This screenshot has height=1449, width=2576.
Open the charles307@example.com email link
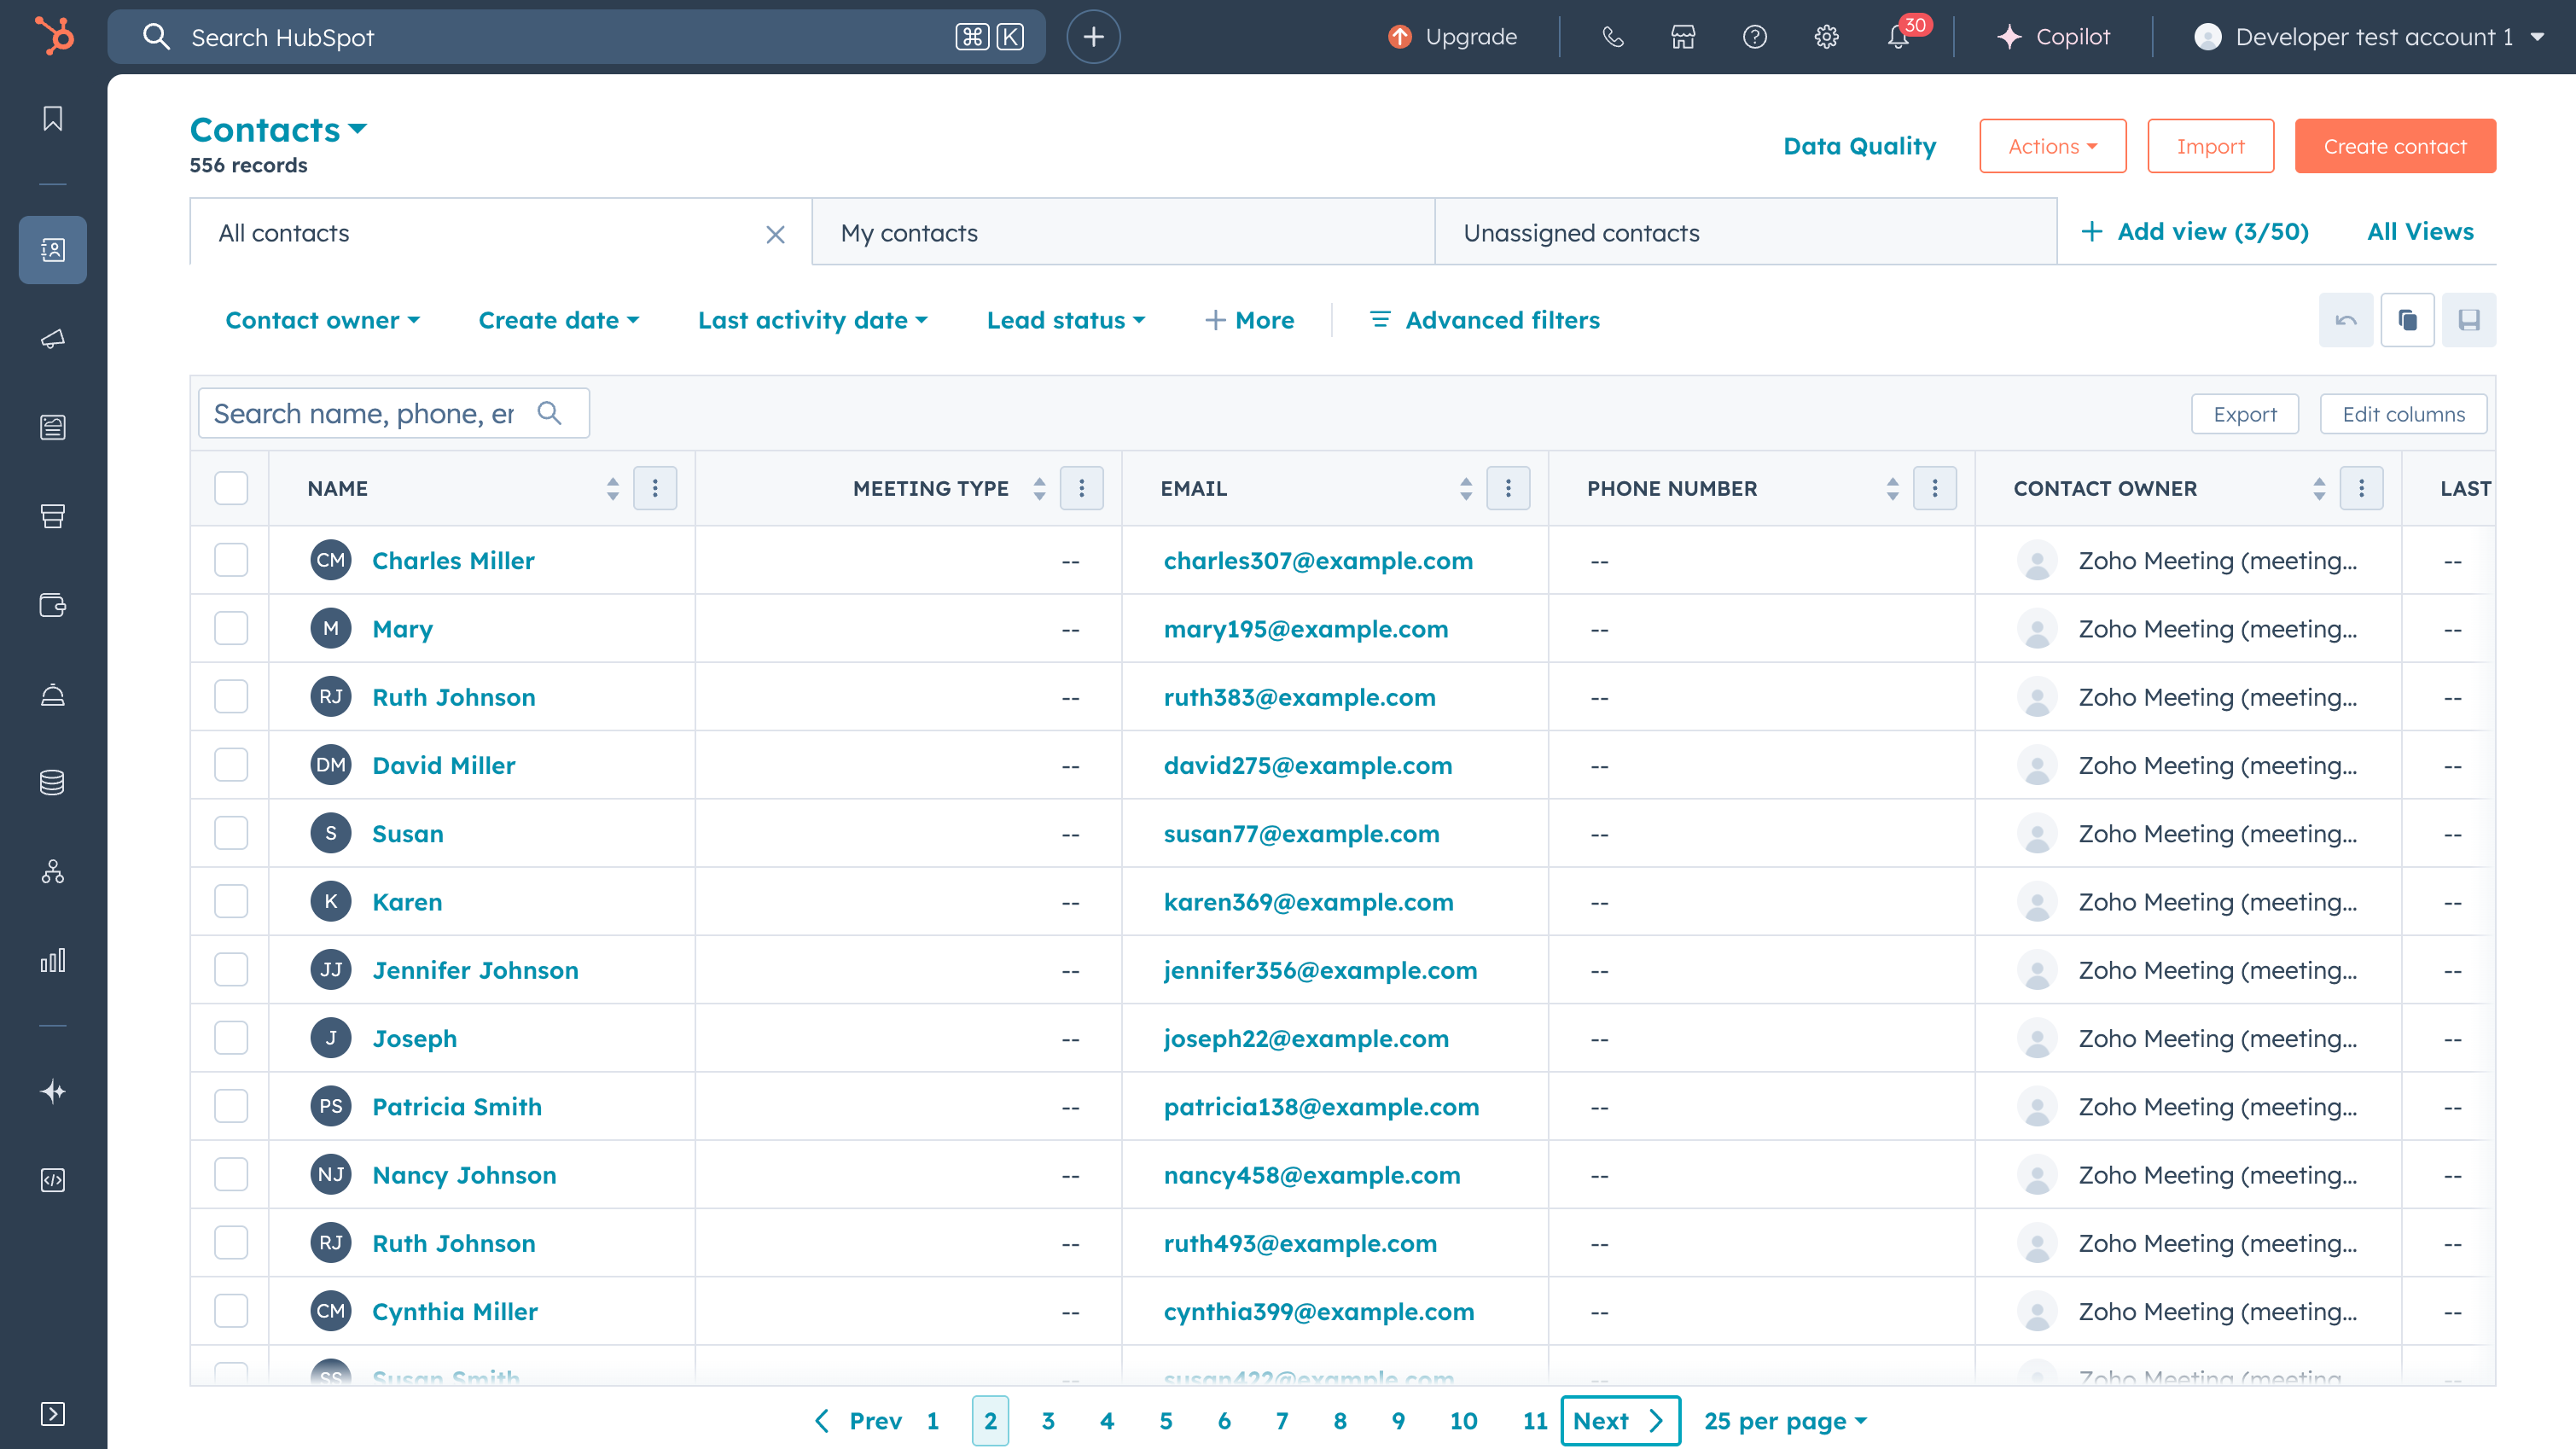pos(1317,560)
